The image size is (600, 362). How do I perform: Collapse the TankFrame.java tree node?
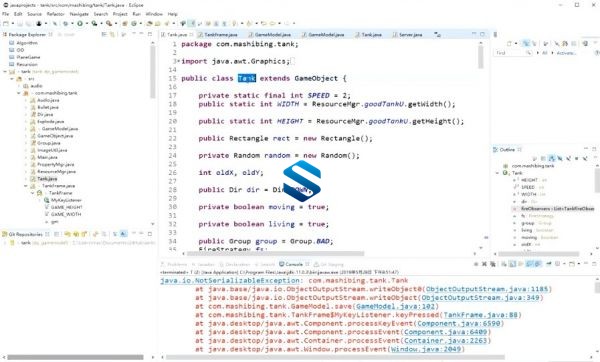click(x=26, y=186)
